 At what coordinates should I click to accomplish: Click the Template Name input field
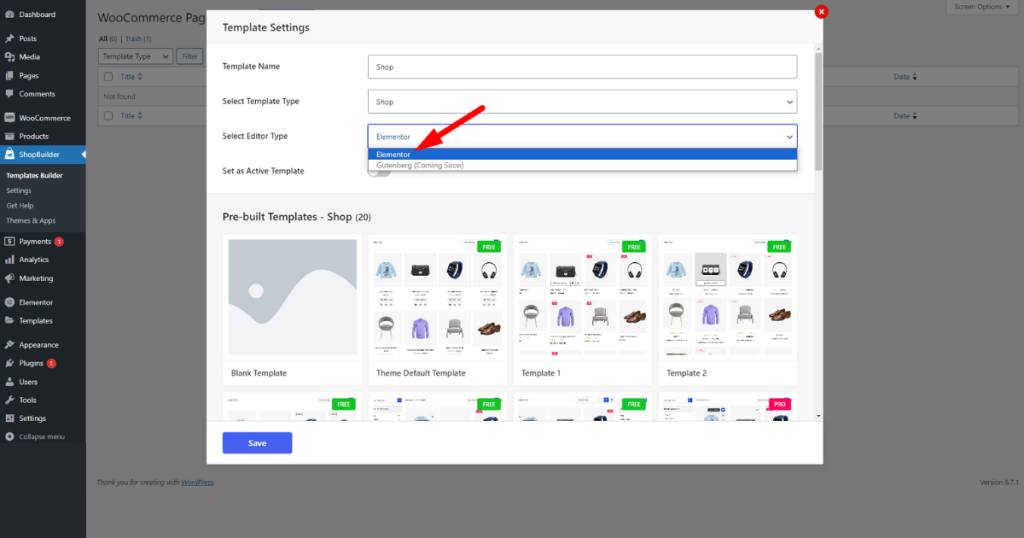point(582,67)
